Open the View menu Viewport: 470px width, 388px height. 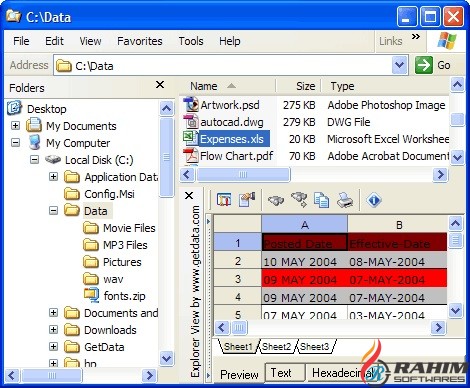pyautogui.click(x=90, y=41)
